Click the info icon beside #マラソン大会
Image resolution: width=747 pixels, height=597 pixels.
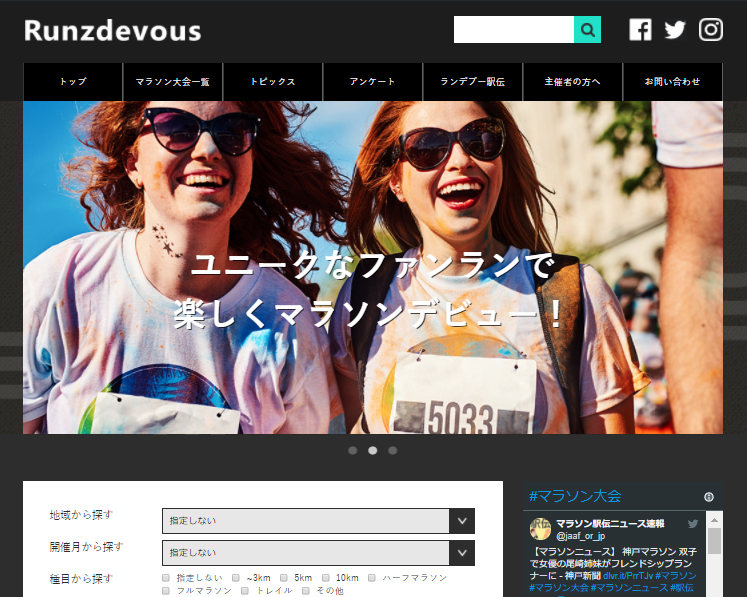click(x=709, y=497)
